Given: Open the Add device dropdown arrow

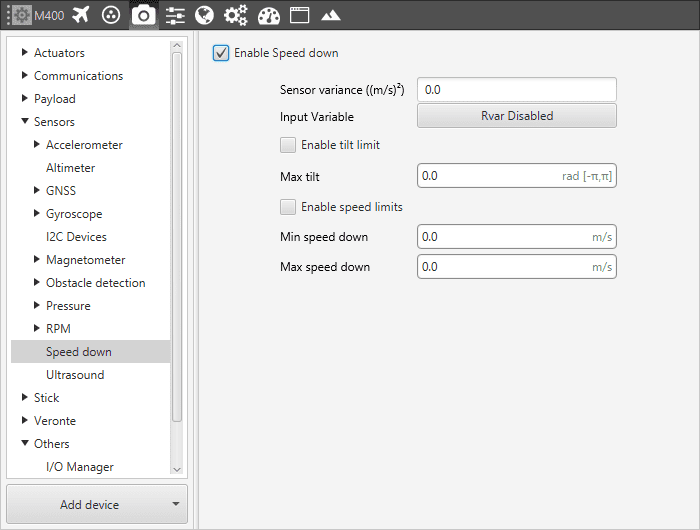Looking at the screenshot, I should click(x=176, y=504).
